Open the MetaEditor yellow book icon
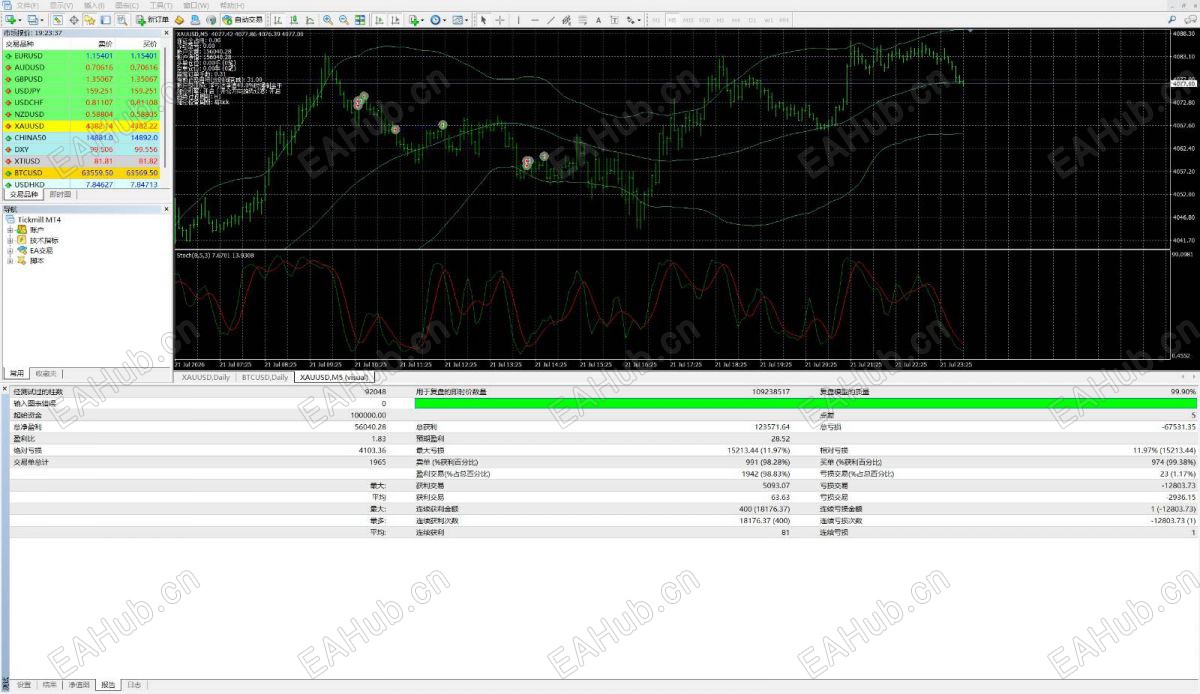This screenshot has width=1200, height=694. 179,20
